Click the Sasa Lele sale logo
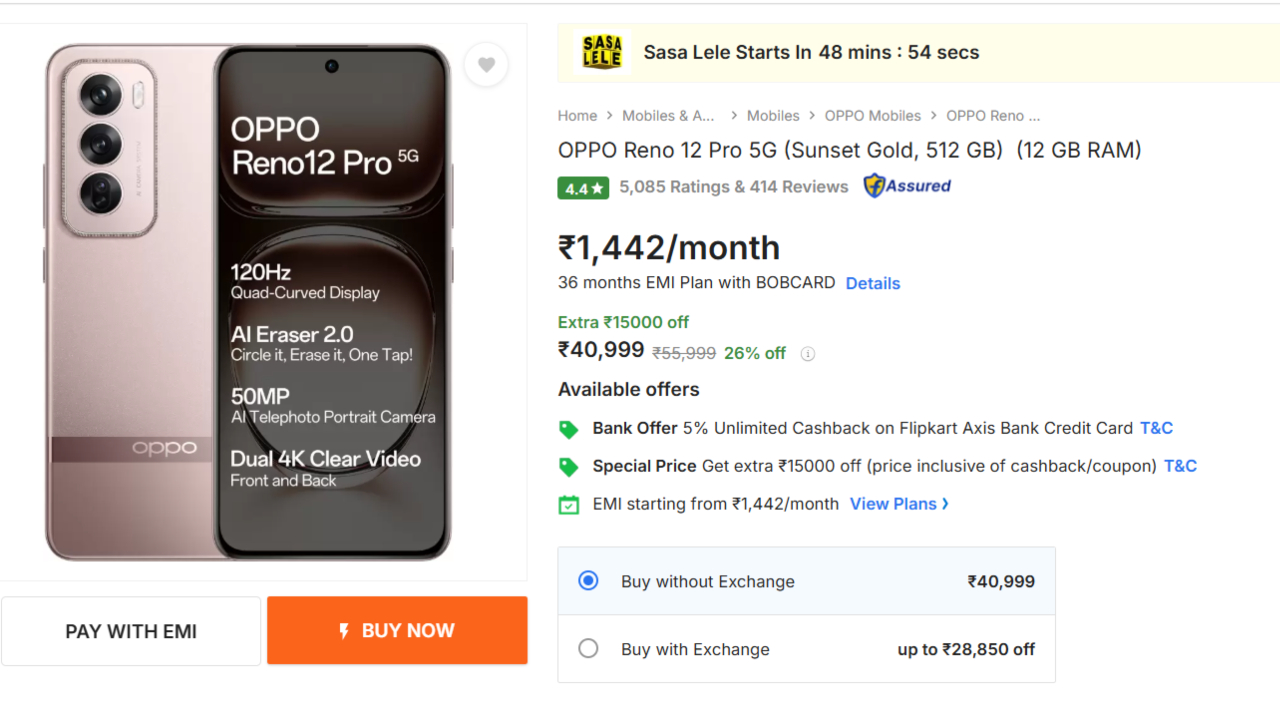The height and width of the screenshot is (720, 1280). [x=602, y=52]
